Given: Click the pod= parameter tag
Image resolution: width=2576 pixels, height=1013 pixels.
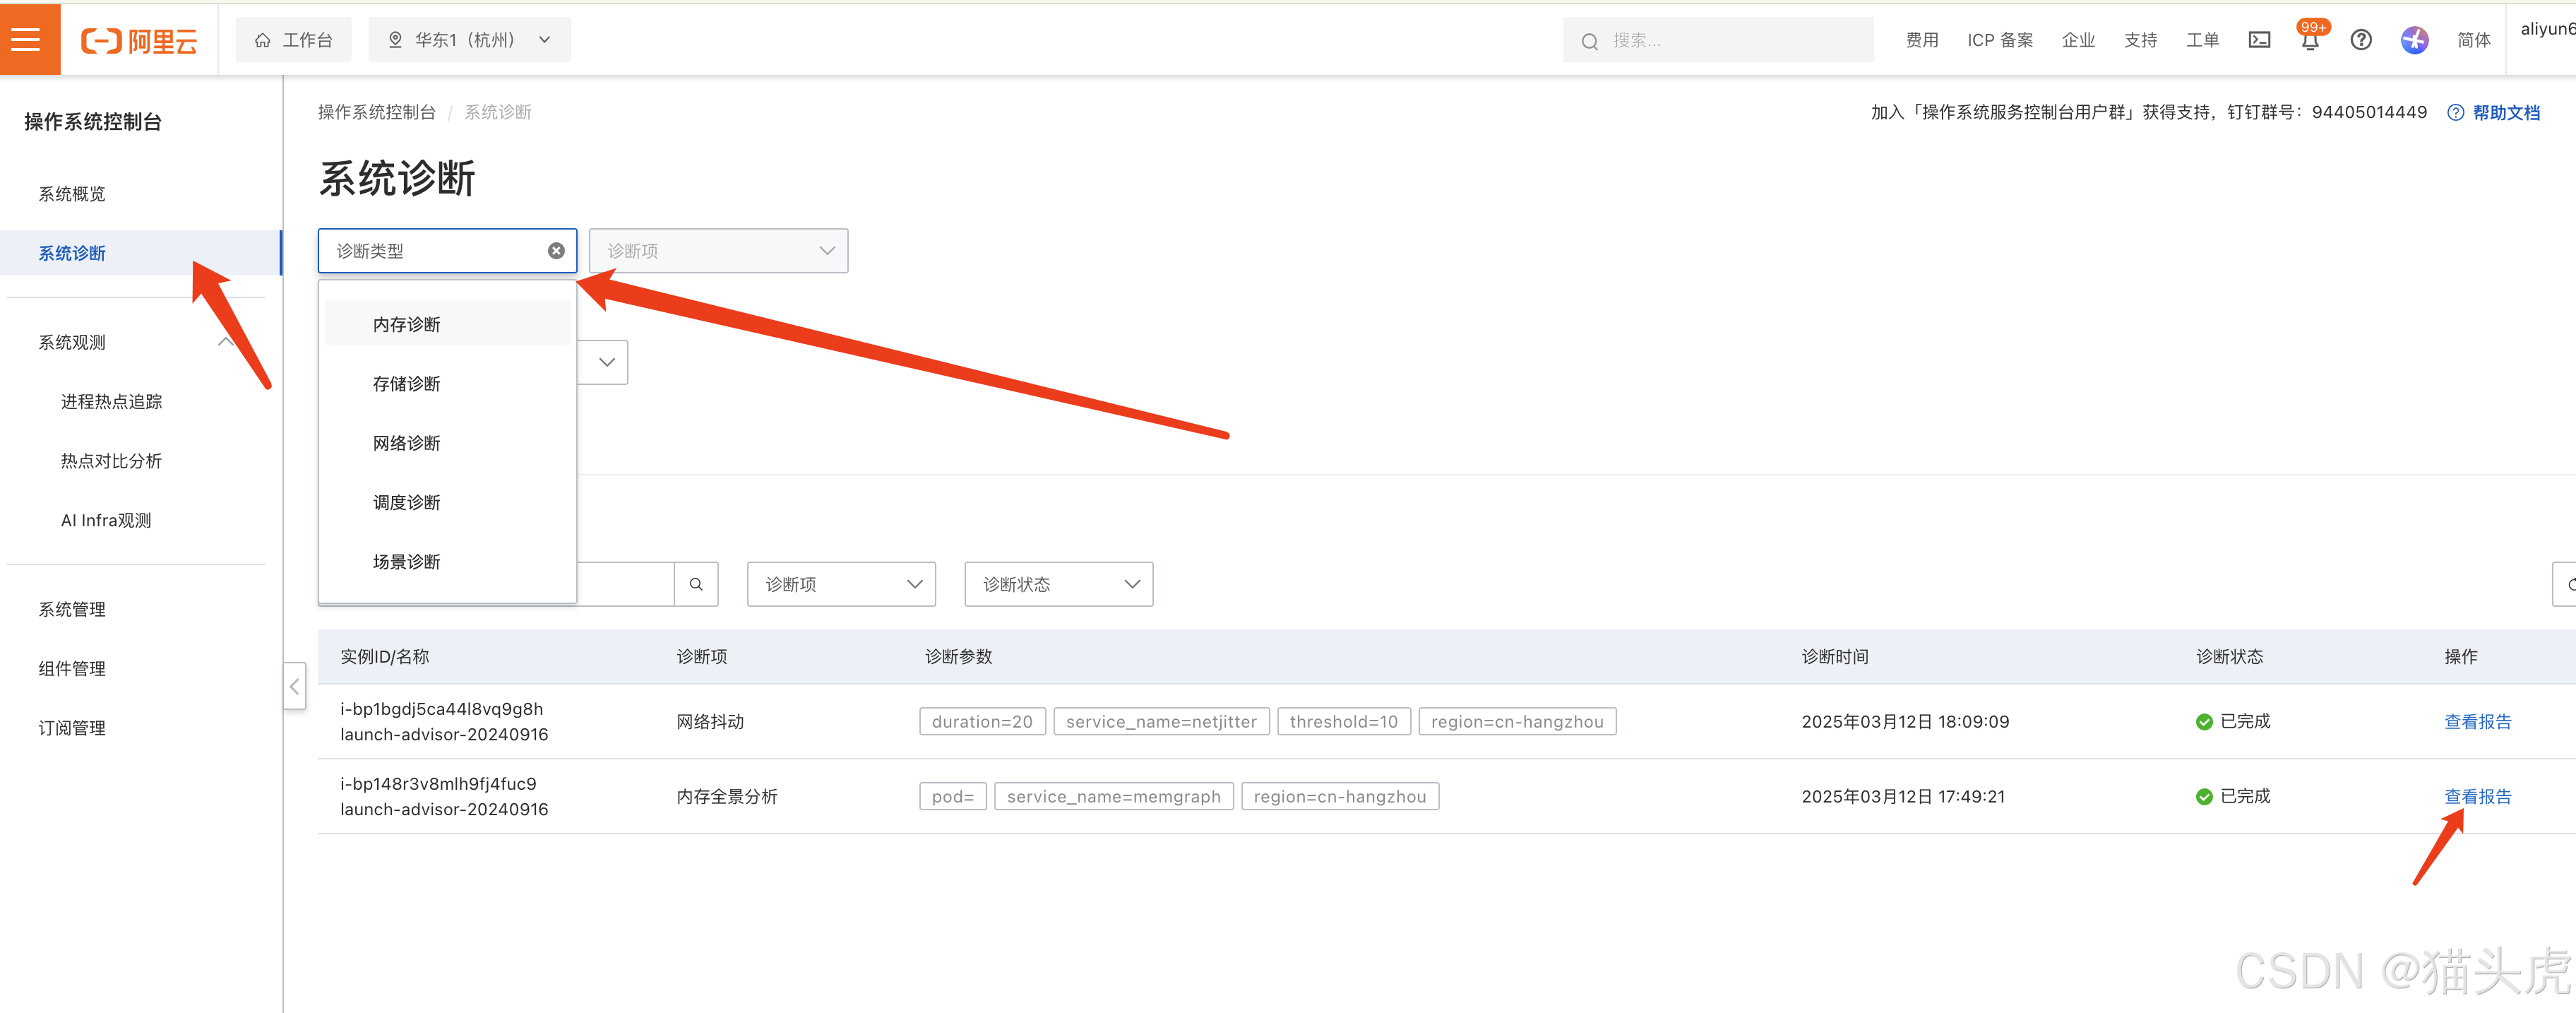Looking at the screenshot, I should click(952, 796).
